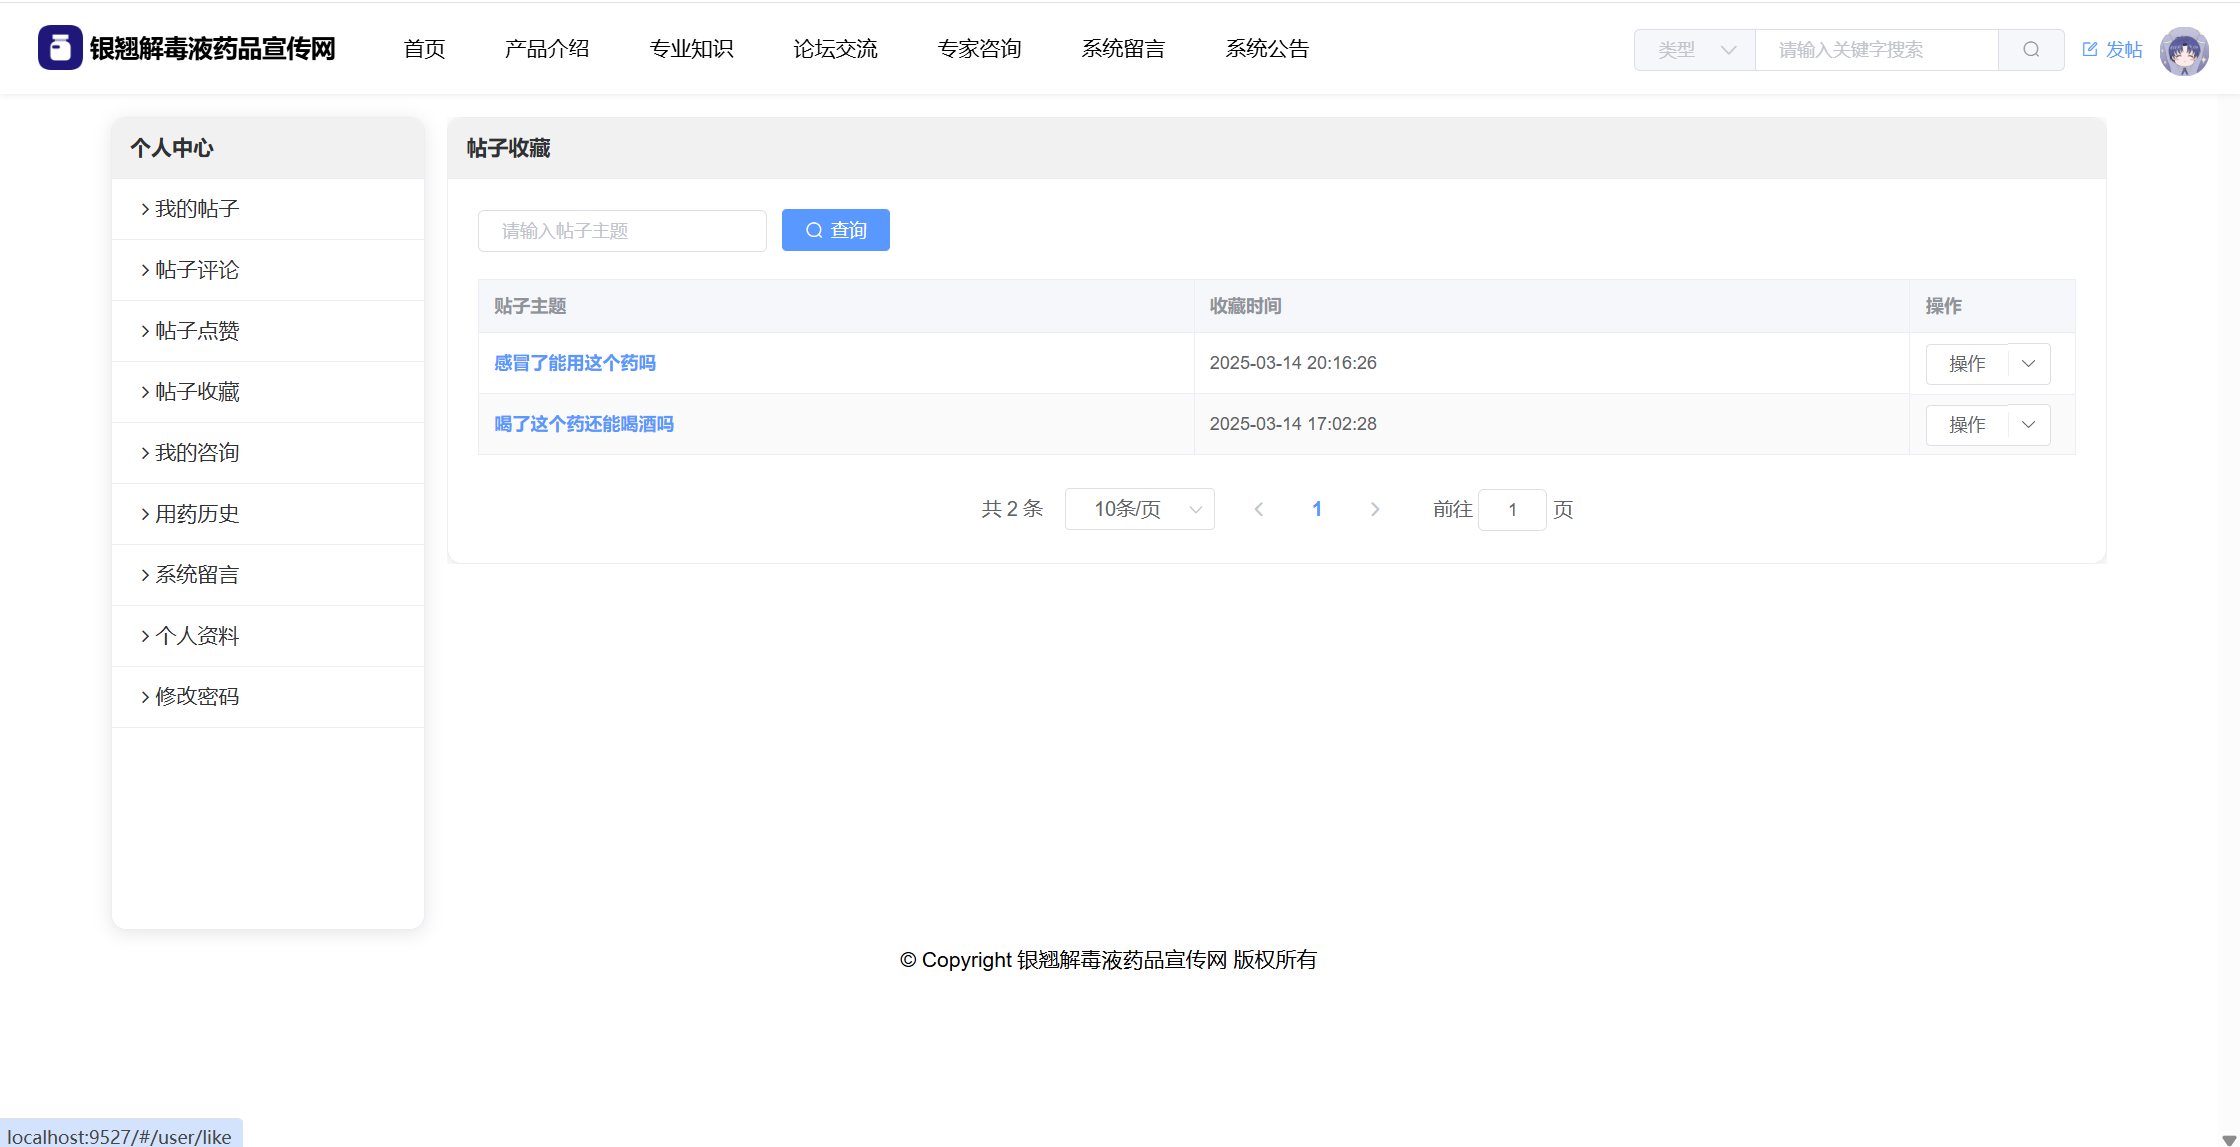Open post link 感冒了能用这个药吗
Viewport: 2240px width, 1147px height.
click(575, 363)
